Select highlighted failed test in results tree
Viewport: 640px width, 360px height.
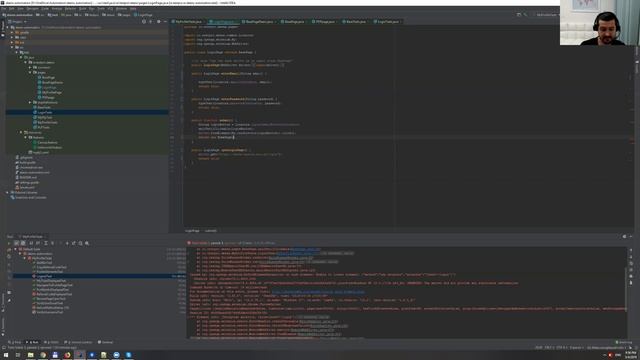click(100, 276)
